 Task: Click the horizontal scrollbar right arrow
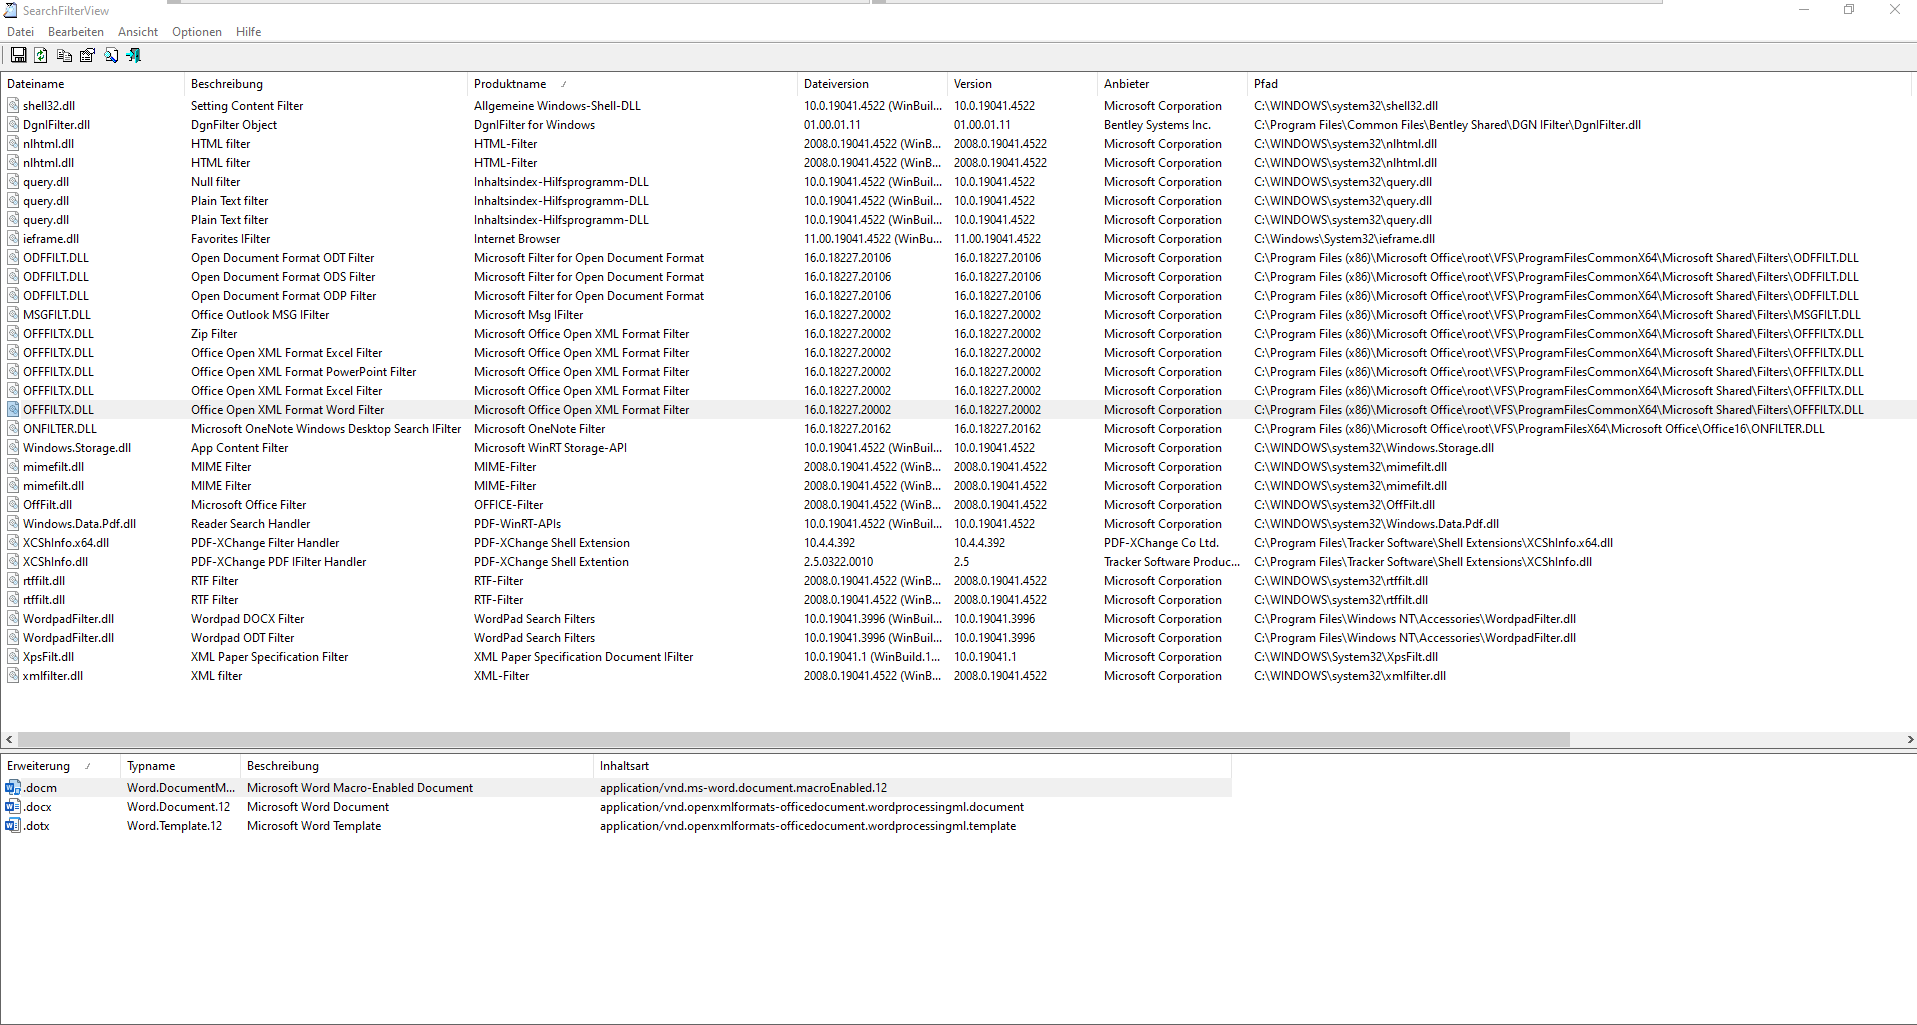(1909, 740)
